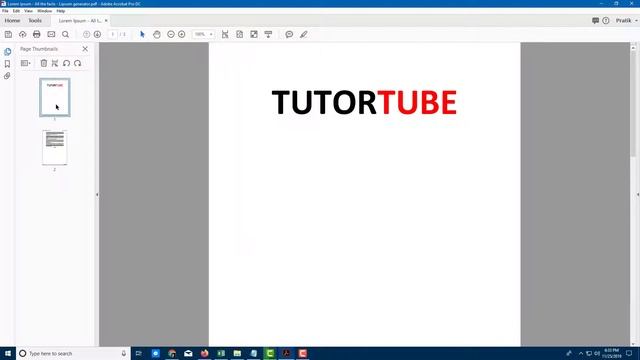640x360 pixels.
Task: Open the help question mark icon
Action: 606,20
